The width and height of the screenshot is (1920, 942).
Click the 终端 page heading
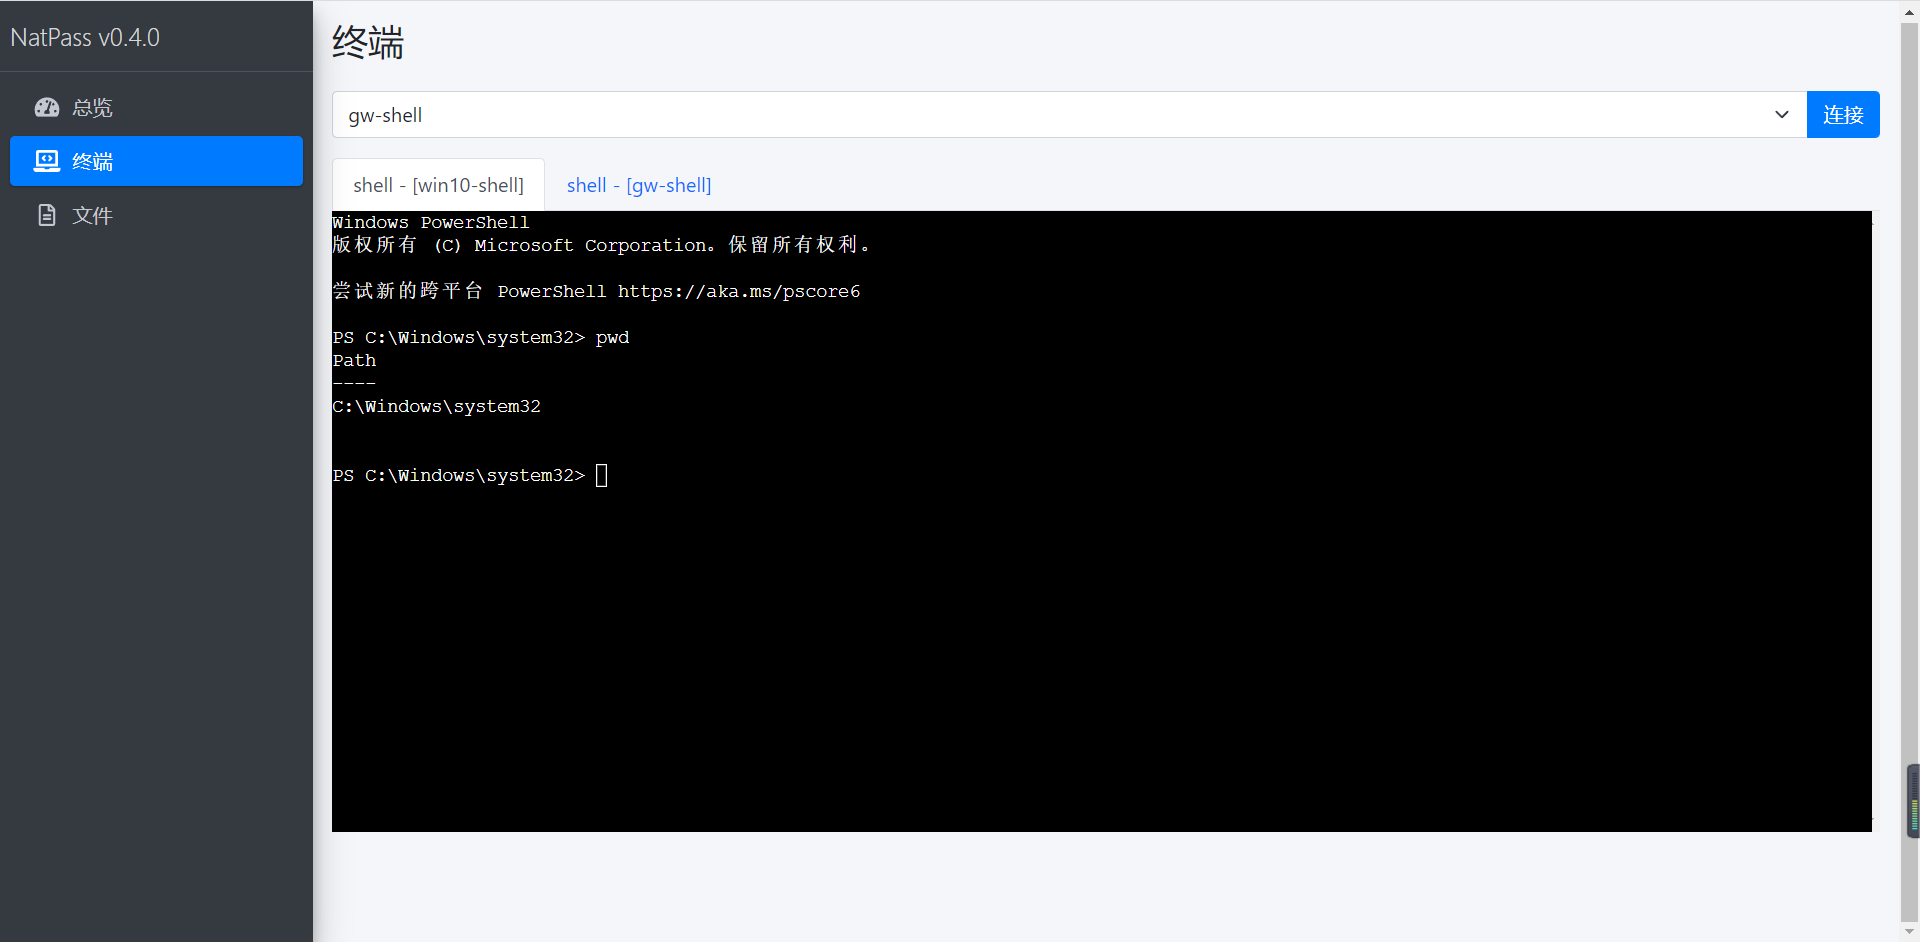pos(367,43)
